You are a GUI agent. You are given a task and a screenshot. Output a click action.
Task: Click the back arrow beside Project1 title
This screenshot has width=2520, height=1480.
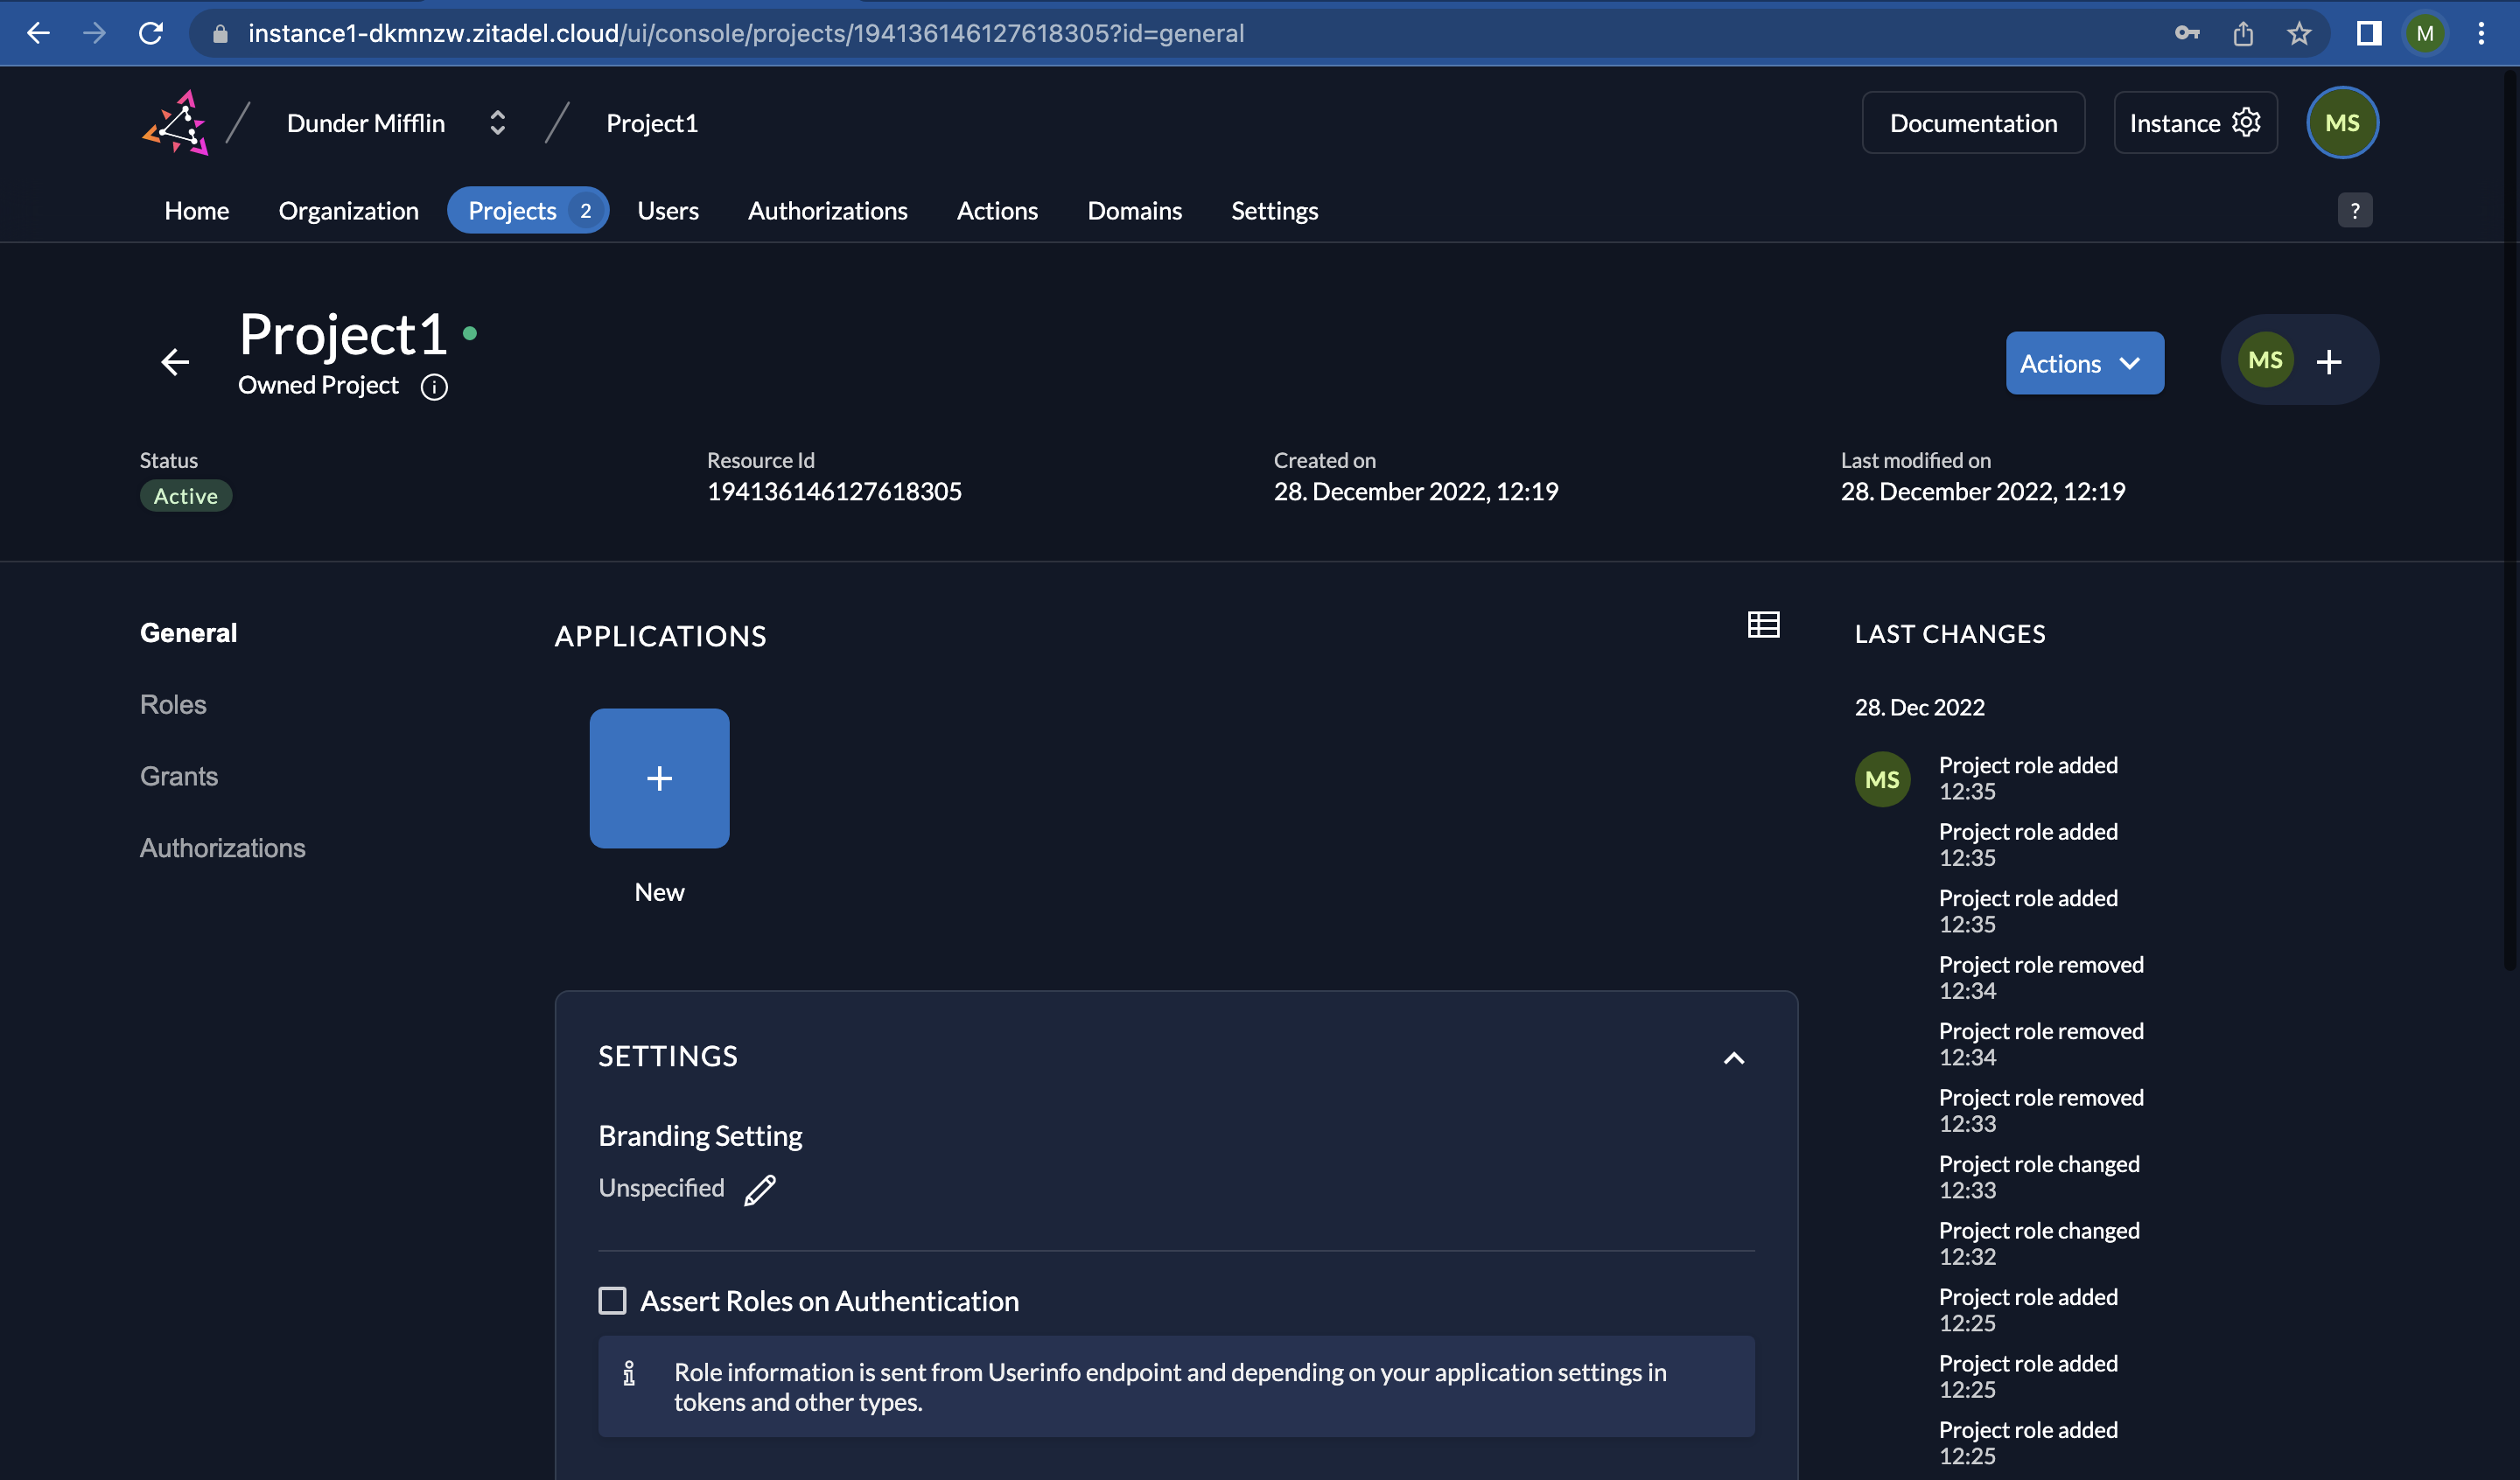[175, 361]
